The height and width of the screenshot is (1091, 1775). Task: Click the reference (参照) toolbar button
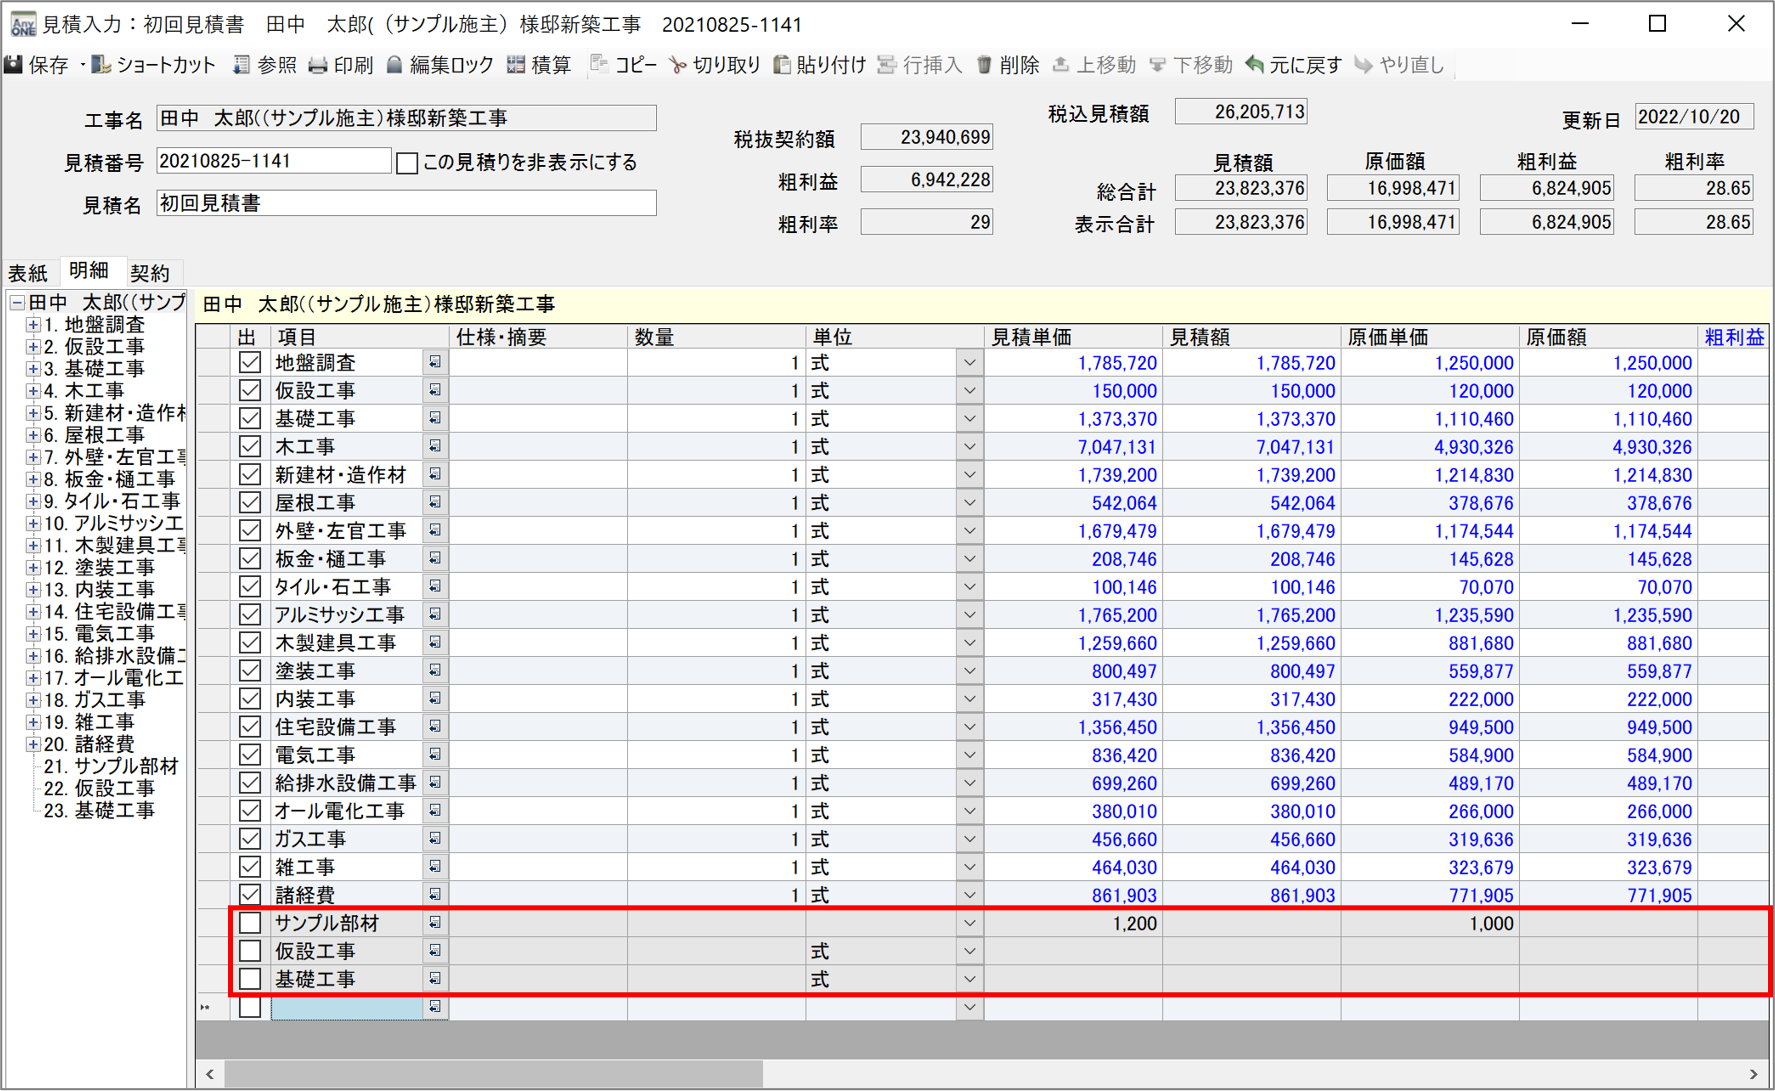click(x=265, y=65)
